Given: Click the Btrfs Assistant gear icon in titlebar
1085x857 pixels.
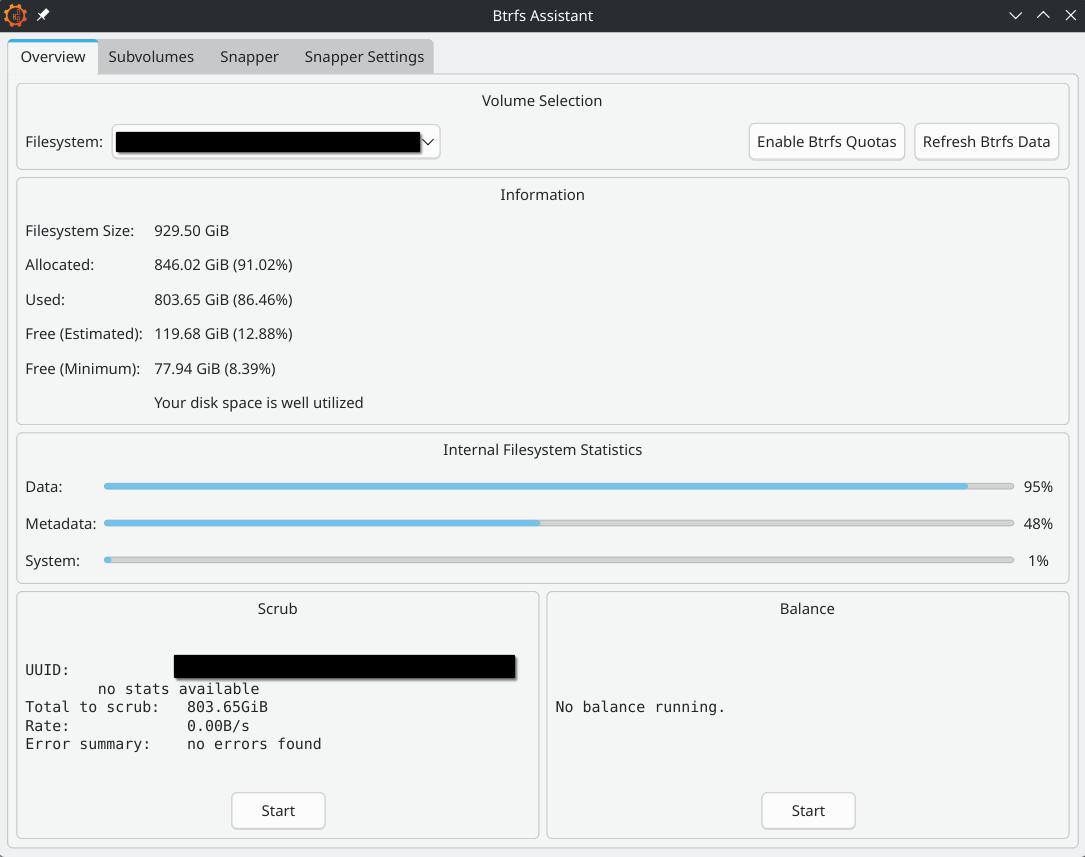Looking at the screenshot, I should (x=16, y=15).
